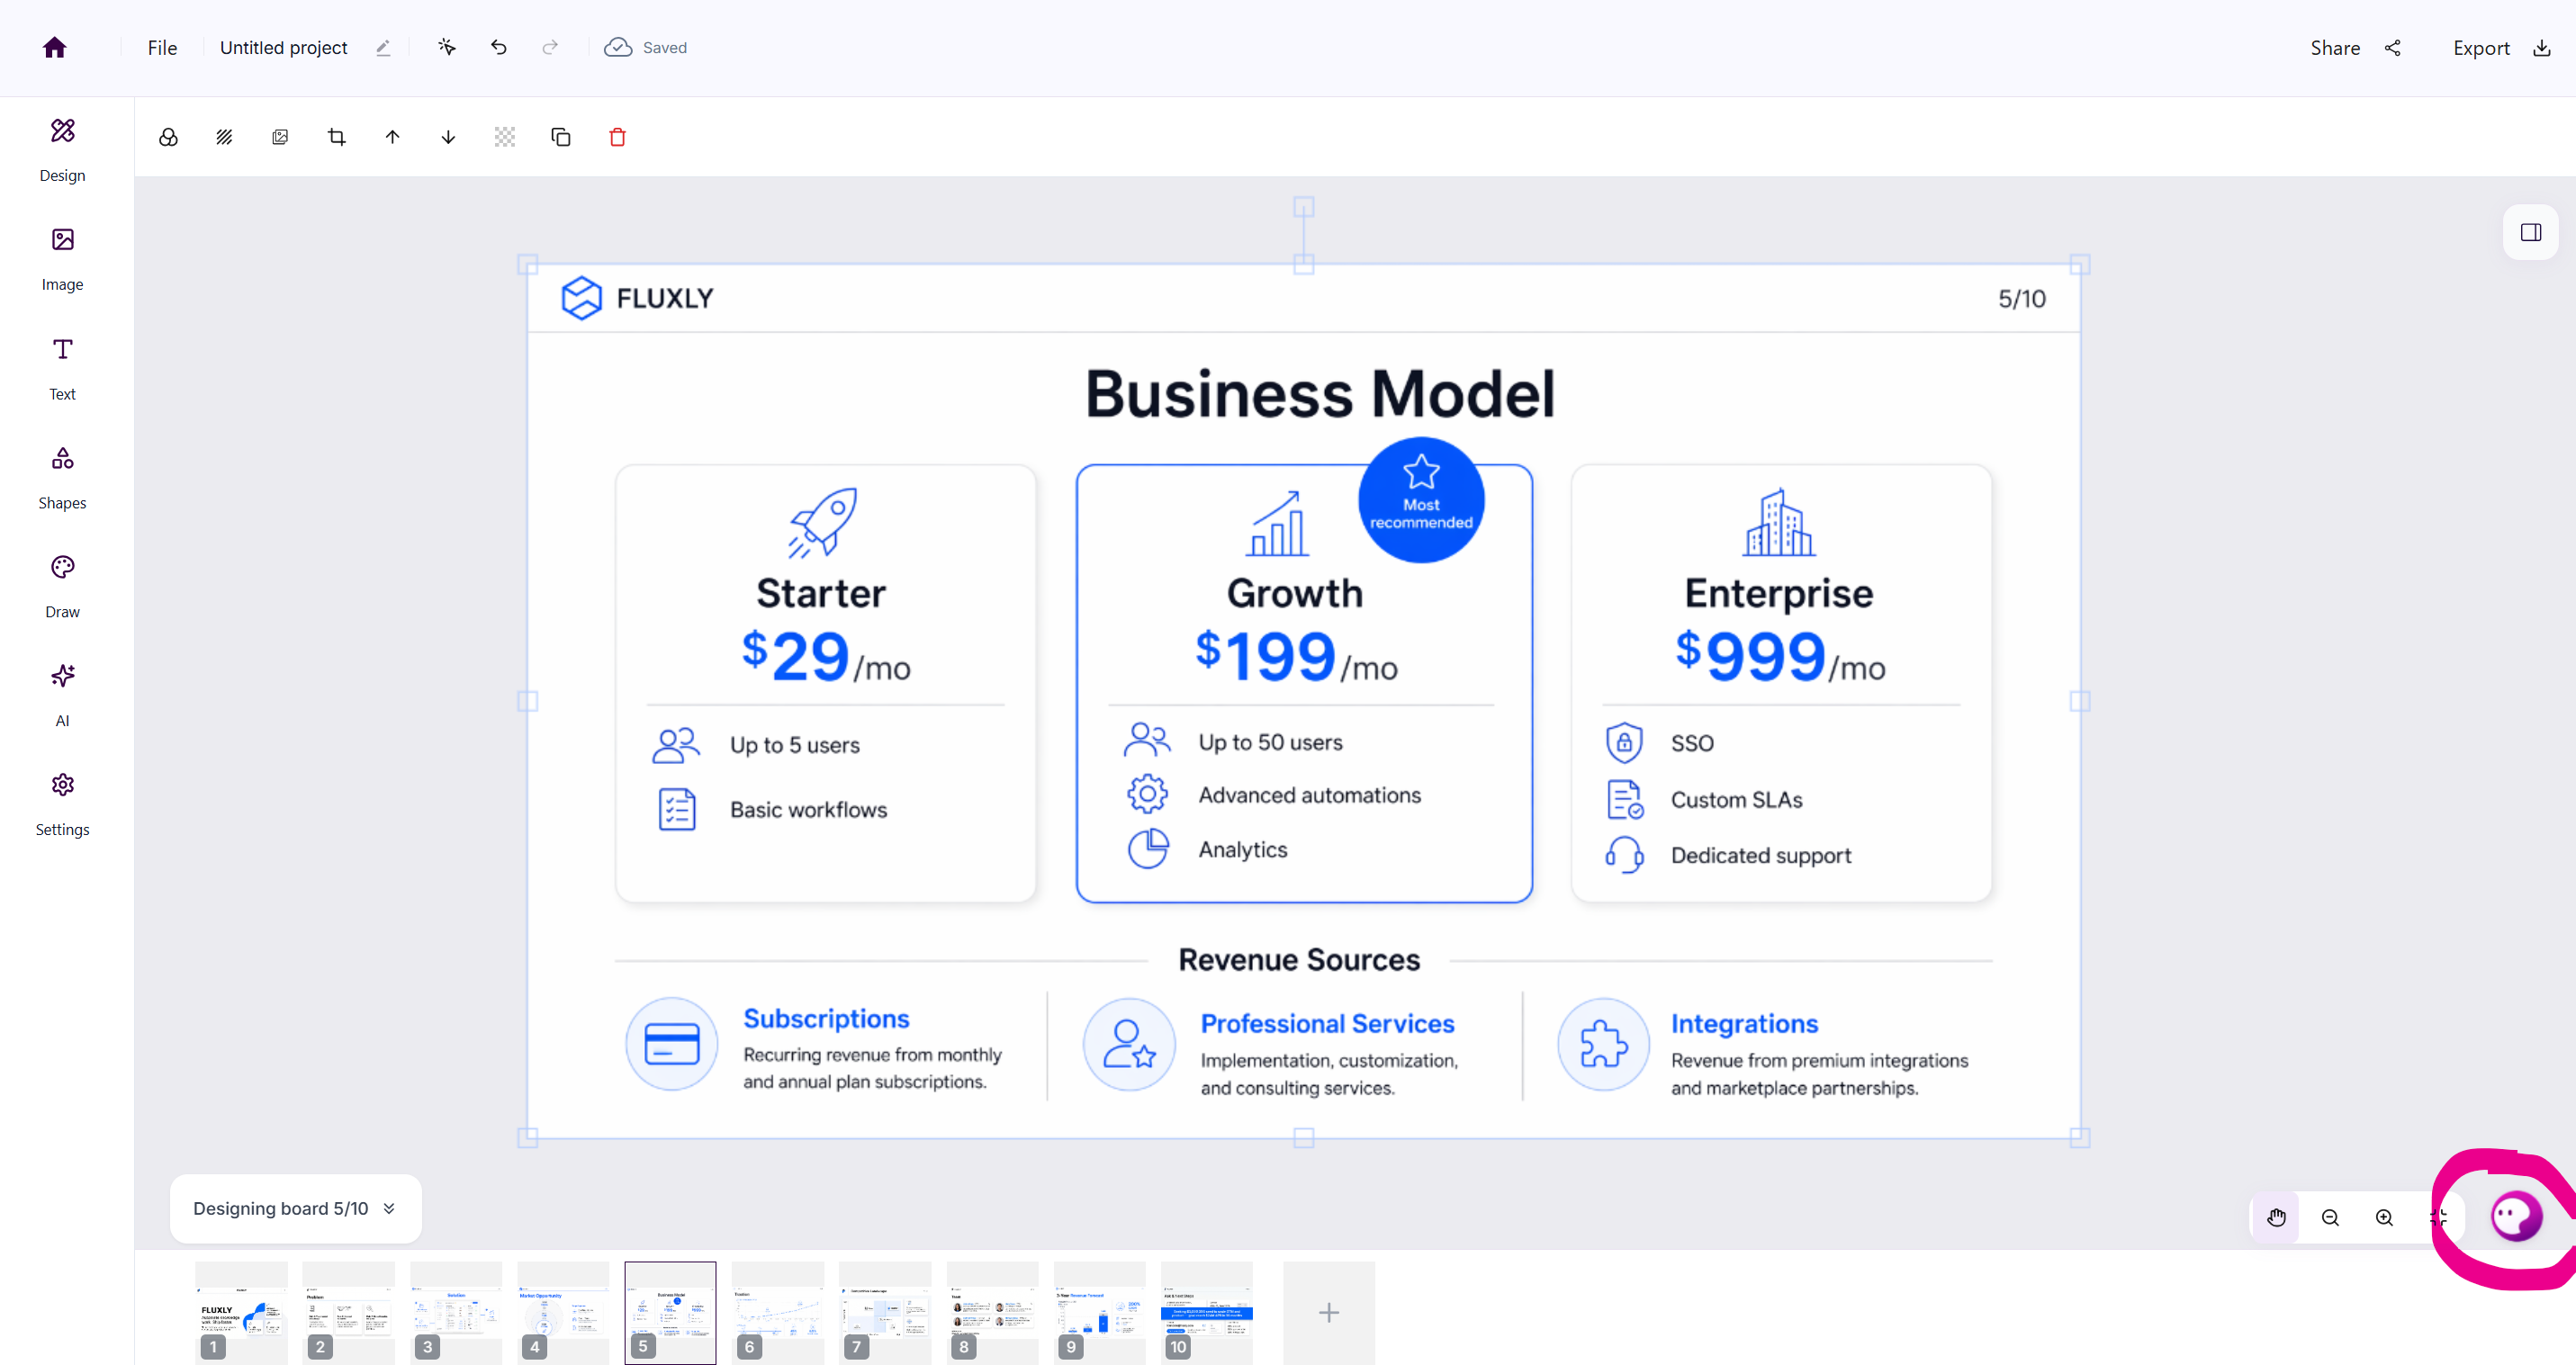This screenshot has height=1365, width=2576.
Task: Select slide thumbnail 3
Action: (x=456, y=1311)
